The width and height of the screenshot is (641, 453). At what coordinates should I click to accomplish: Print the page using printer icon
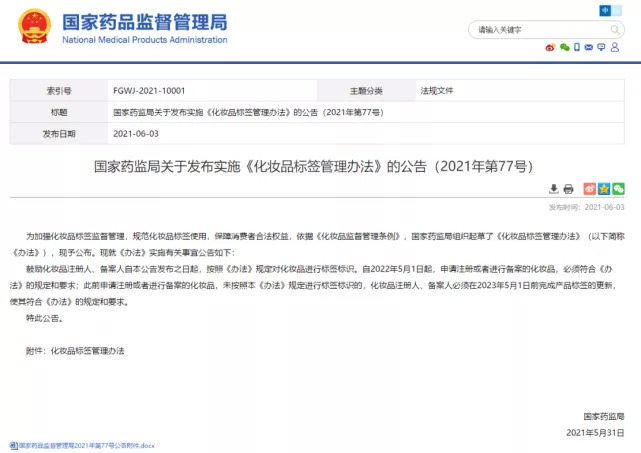click(x=568, y=188)
